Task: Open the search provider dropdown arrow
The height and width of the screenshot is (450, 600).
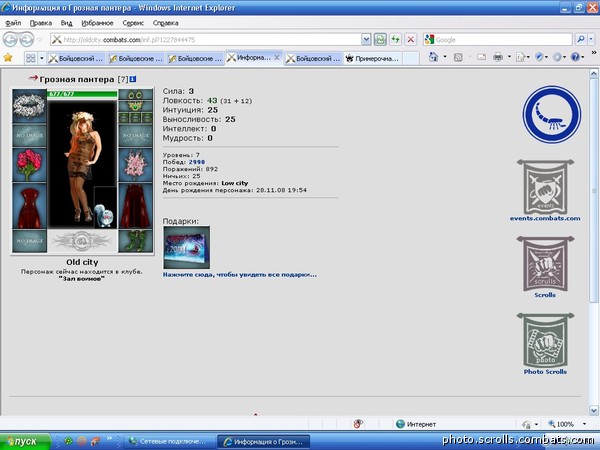Action: click(x=591, y=39)
